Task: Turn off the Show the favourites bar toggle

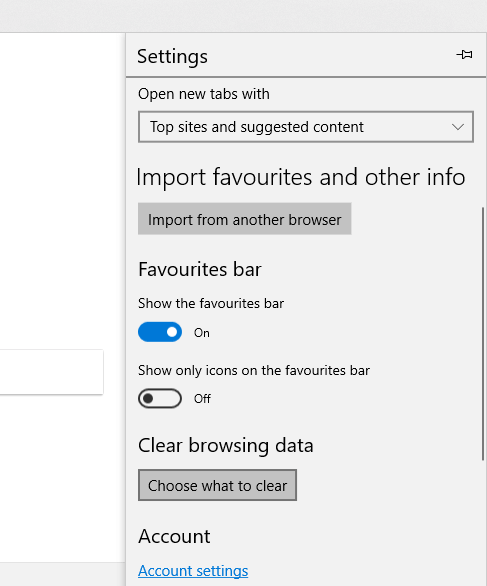Action: (160, 332)
